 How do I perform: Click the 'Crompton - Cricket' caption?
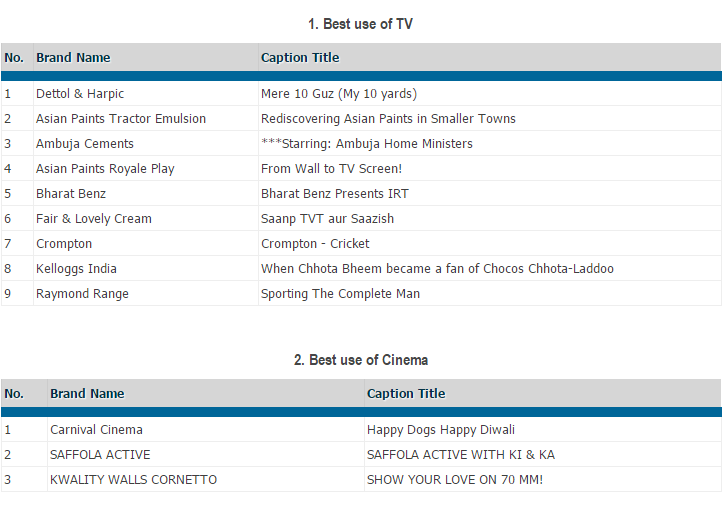point(315,244)
